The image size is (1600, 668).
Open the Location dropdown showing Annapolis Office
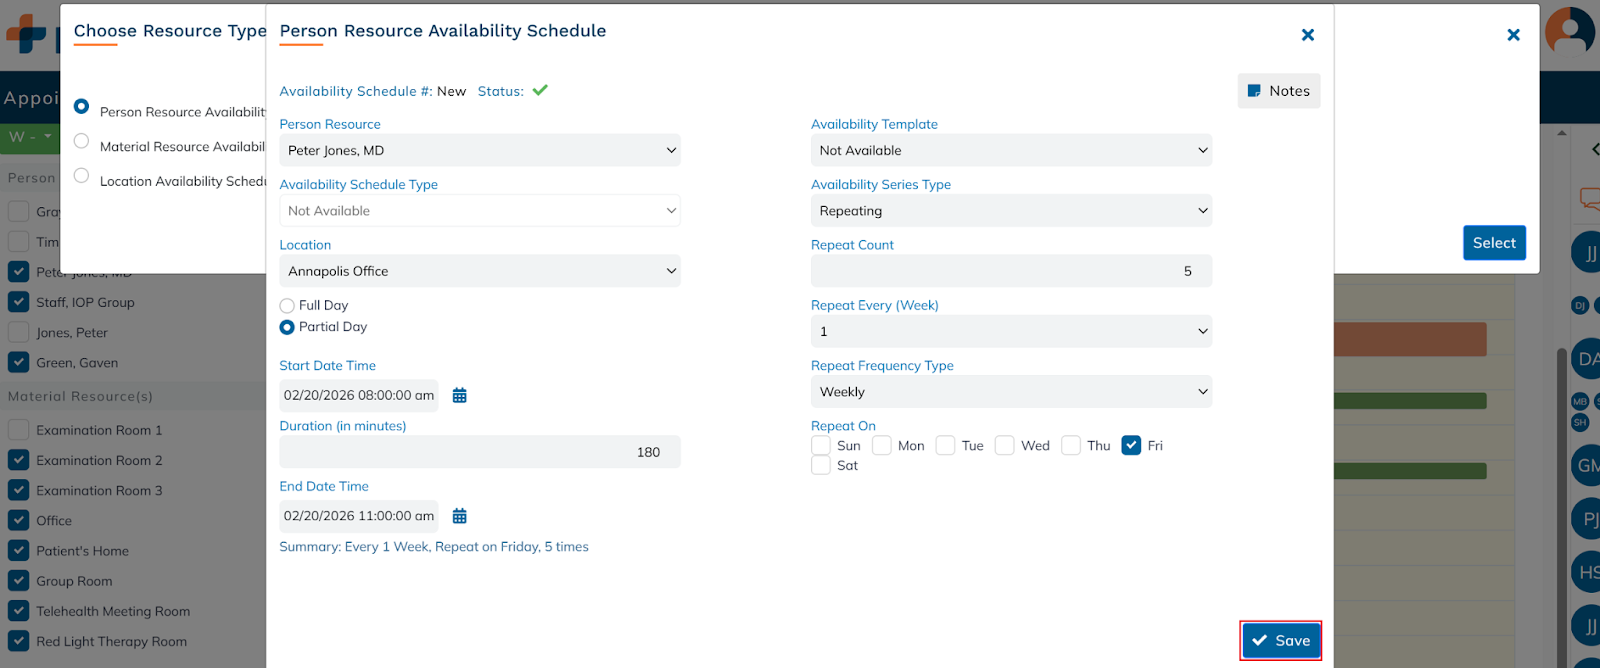coord(480,271)
